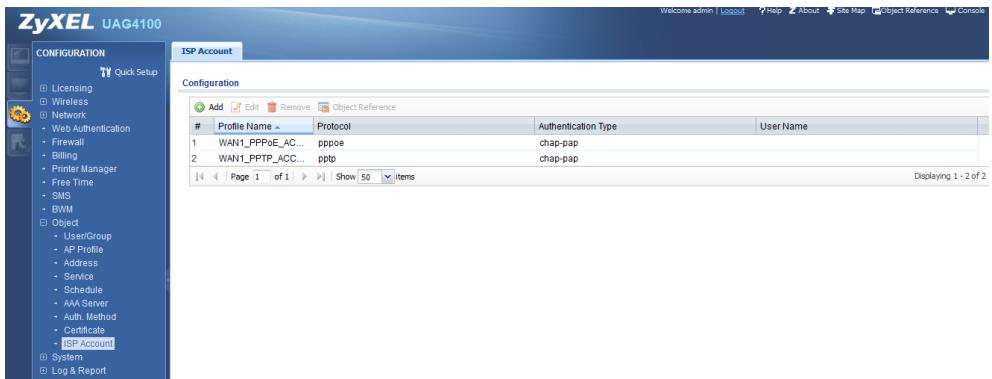This screenshot has height=379, width=992.
Task: Open AAA Server under Object
Action: pyautogui.click(x=85, y=303)
